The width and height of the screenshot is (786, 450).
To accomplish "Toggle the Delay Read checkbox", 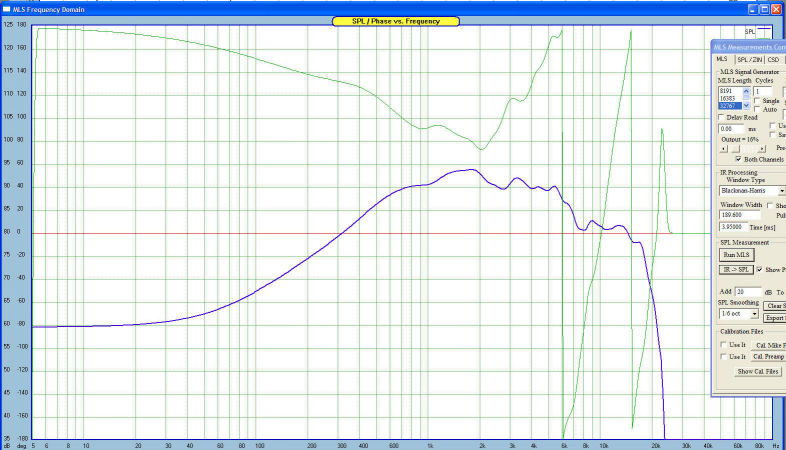I will [x=721, y=117].
